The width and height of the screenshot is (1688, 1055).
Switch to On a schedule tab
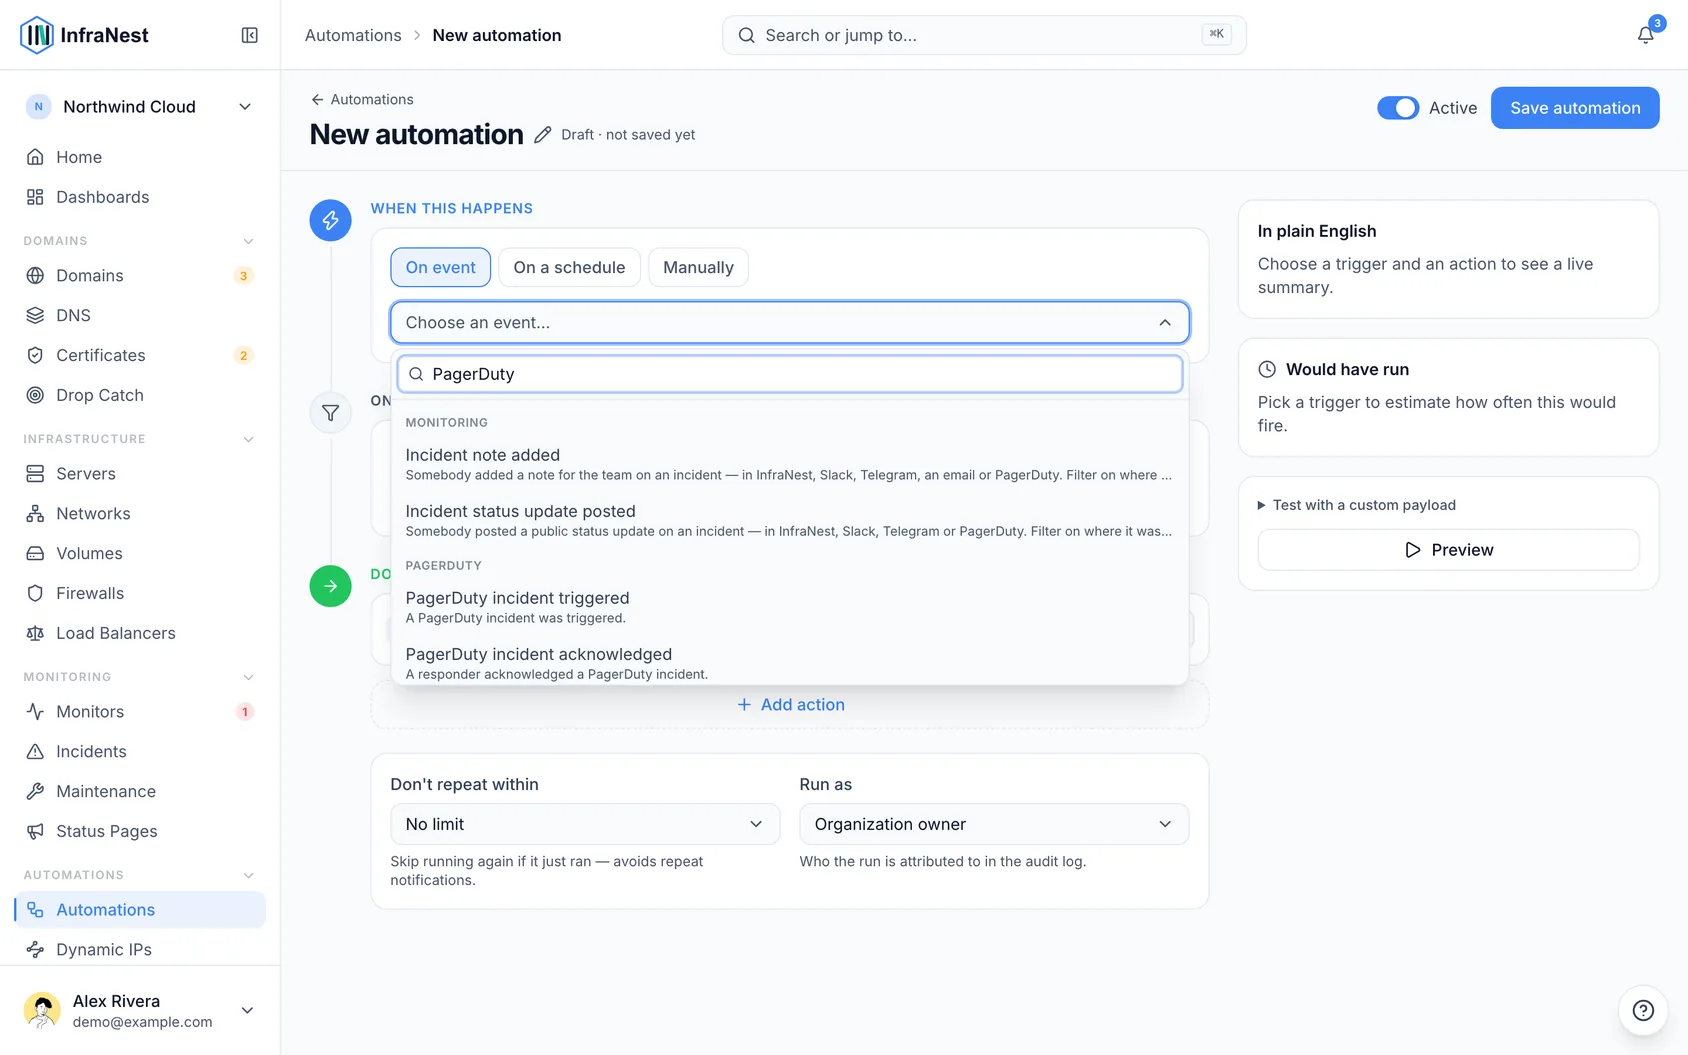(569, 267)
